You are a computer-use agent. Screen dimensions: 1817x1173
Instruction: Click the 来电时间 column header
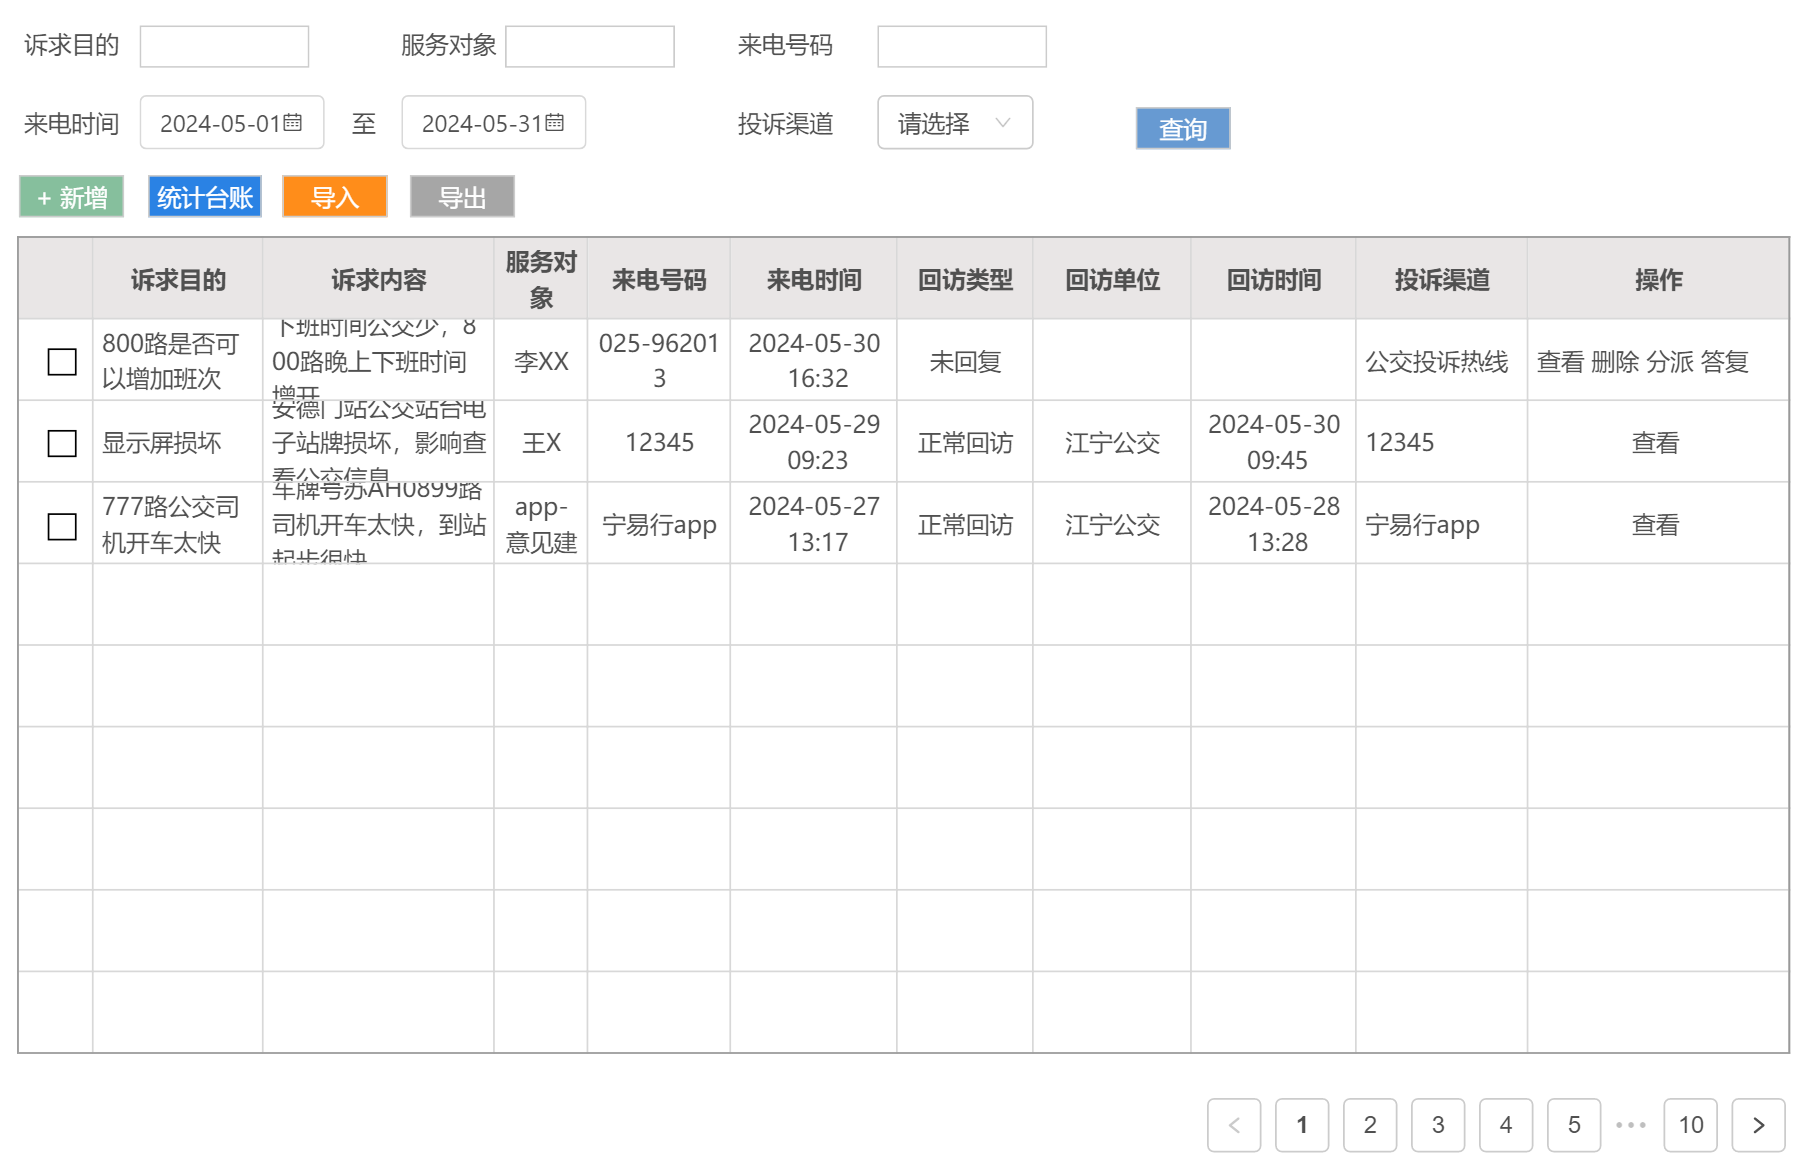[x=814, y=279]
